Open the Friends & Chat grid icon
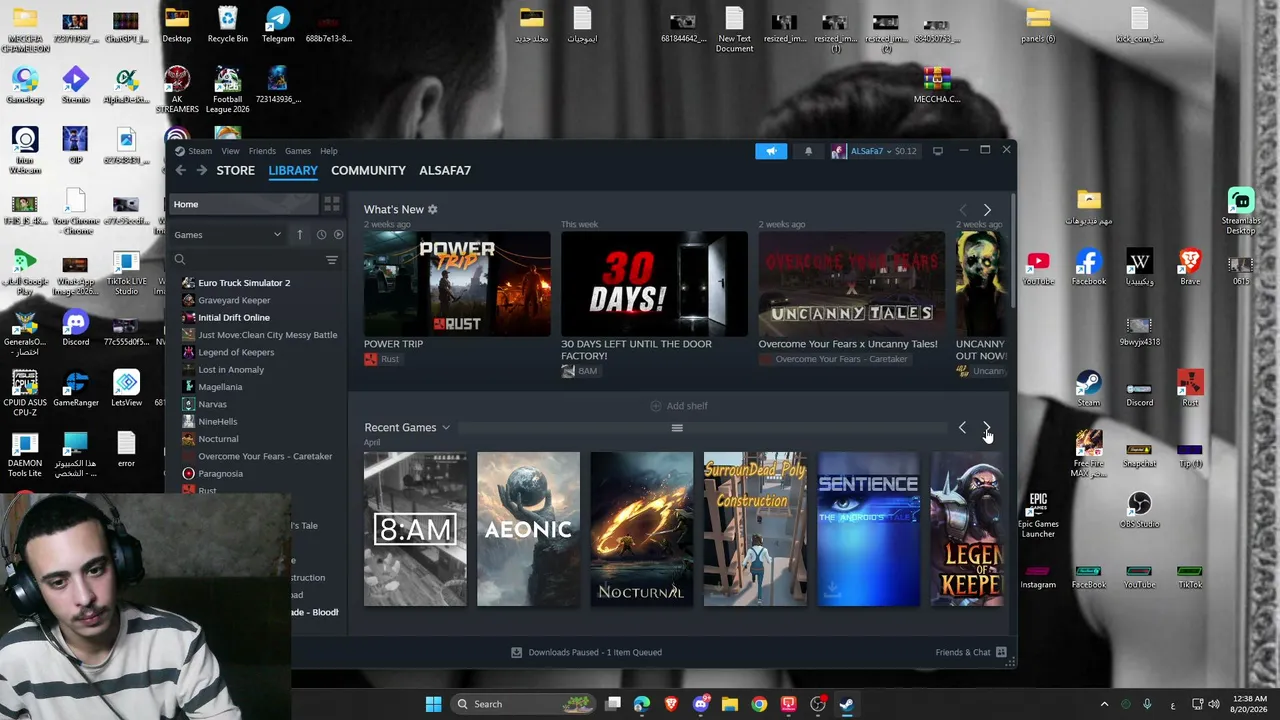This screenshot has width=1280, height=720. point(1001,652)
